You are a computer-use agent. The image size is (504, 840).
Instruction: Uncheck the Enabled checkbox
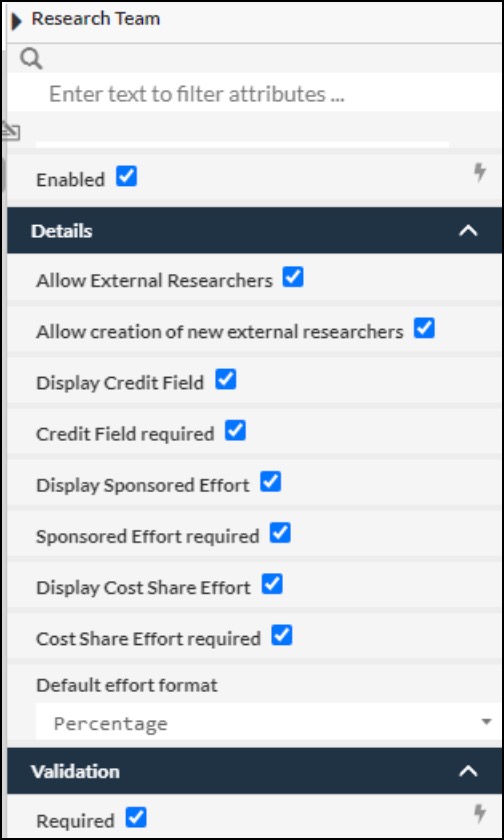(x=126, y=176)
